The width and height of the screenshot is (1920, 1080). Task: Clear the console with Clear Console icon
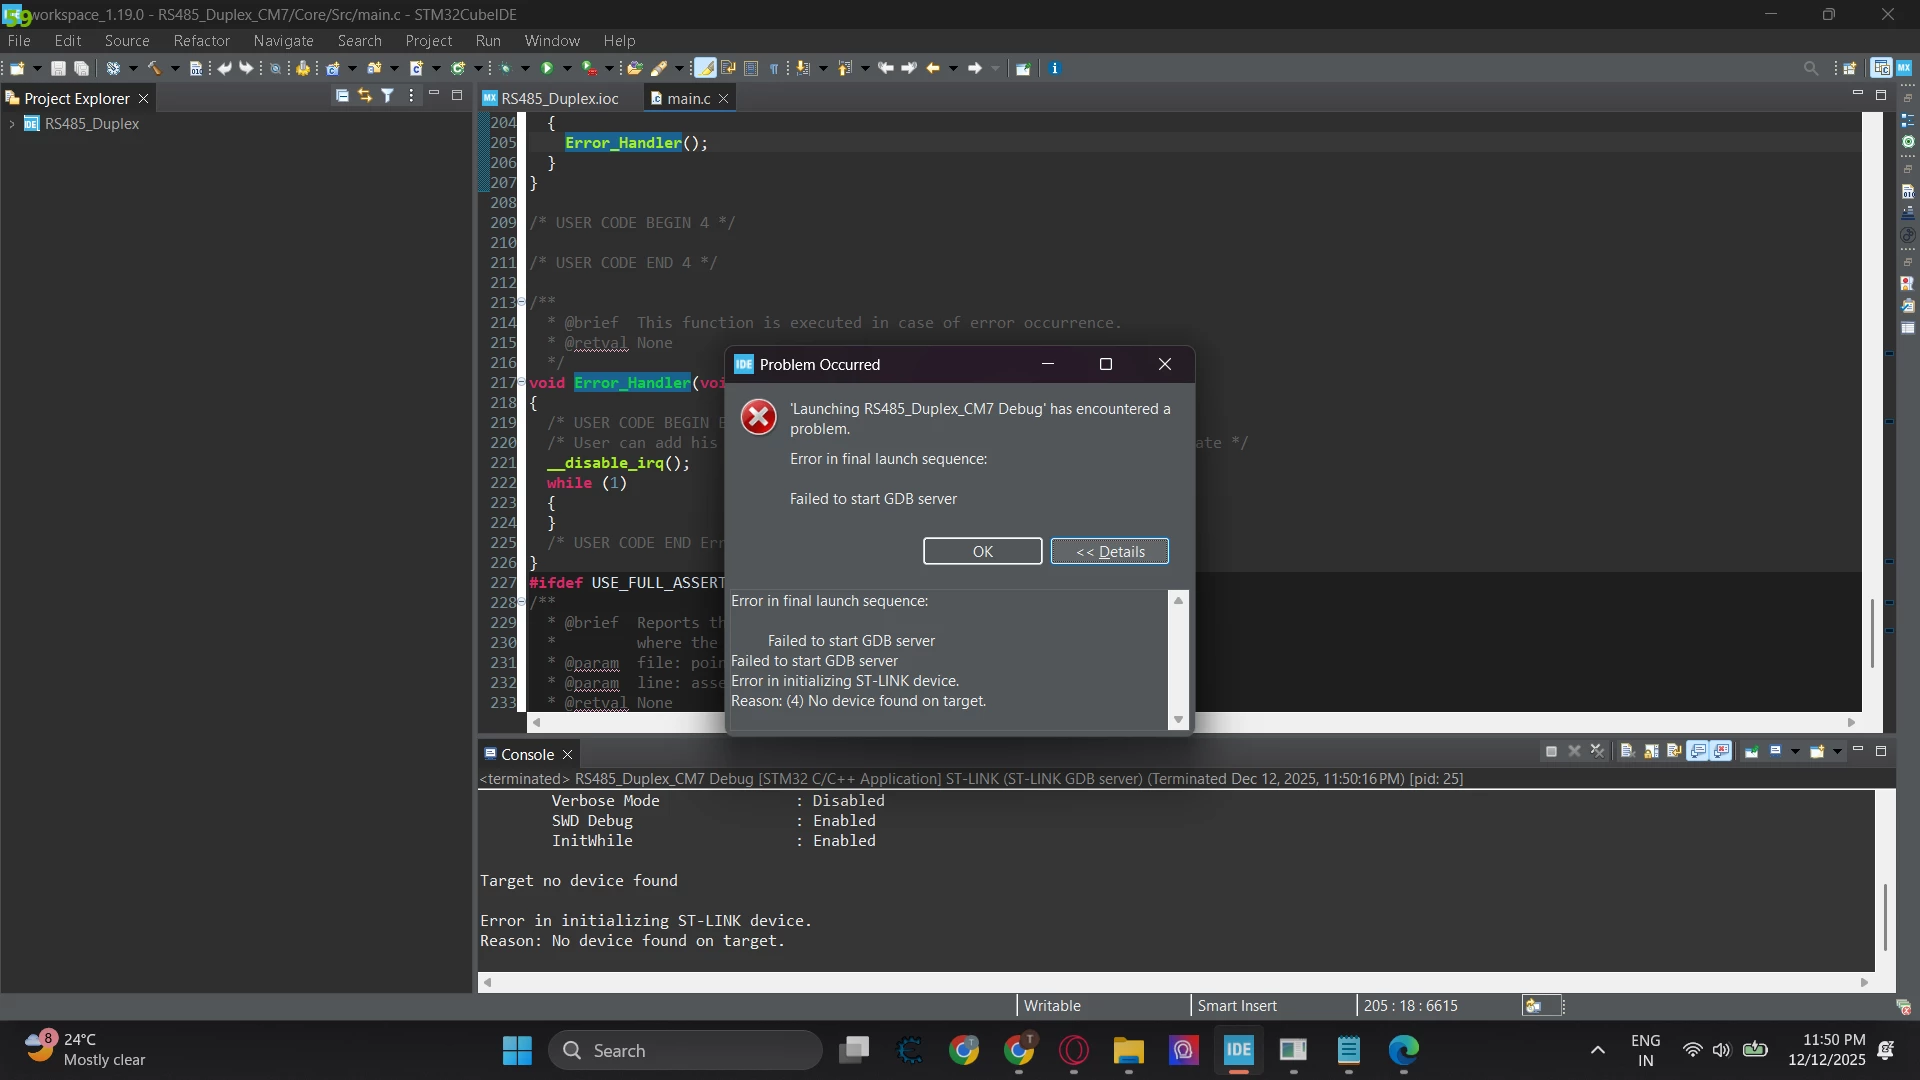coord(1627,752)
